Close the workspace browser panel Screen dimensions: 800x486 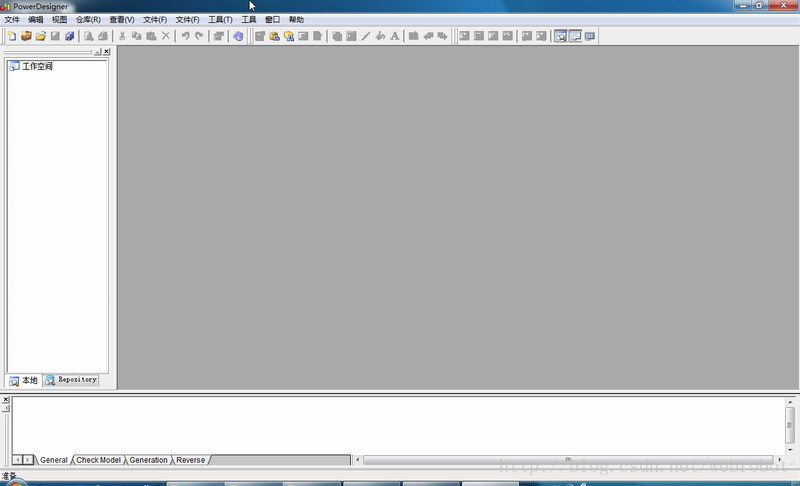(x=107, y=52)
